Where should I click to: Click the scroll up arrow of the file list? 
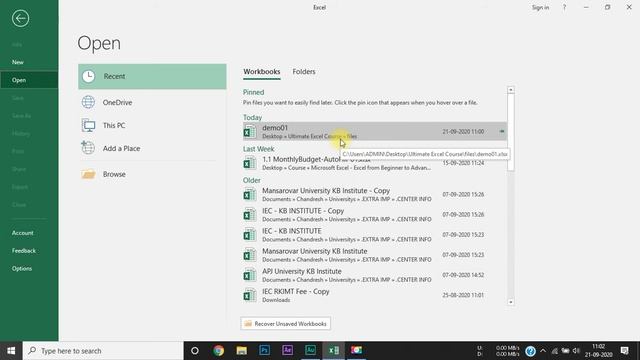511,90
